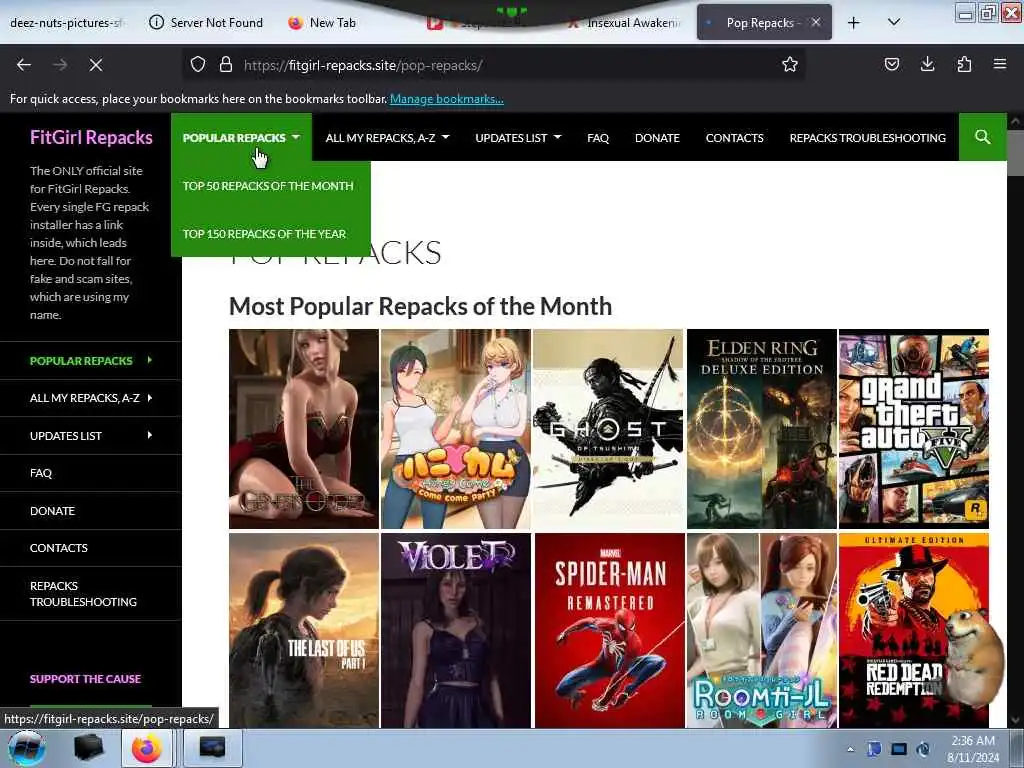Open Contacts in the top navigation

coord(734,137)
